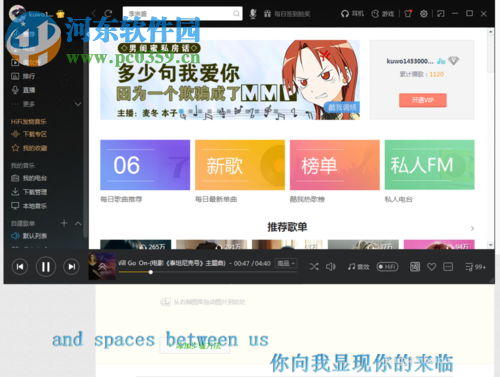Toggle the HiFi switch
The image size is (500, 377).
click(387, 267)
